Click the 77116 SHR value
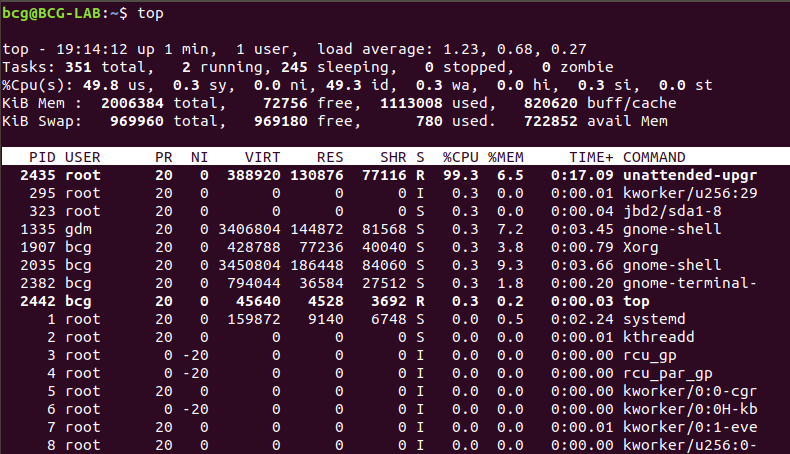 384,175
